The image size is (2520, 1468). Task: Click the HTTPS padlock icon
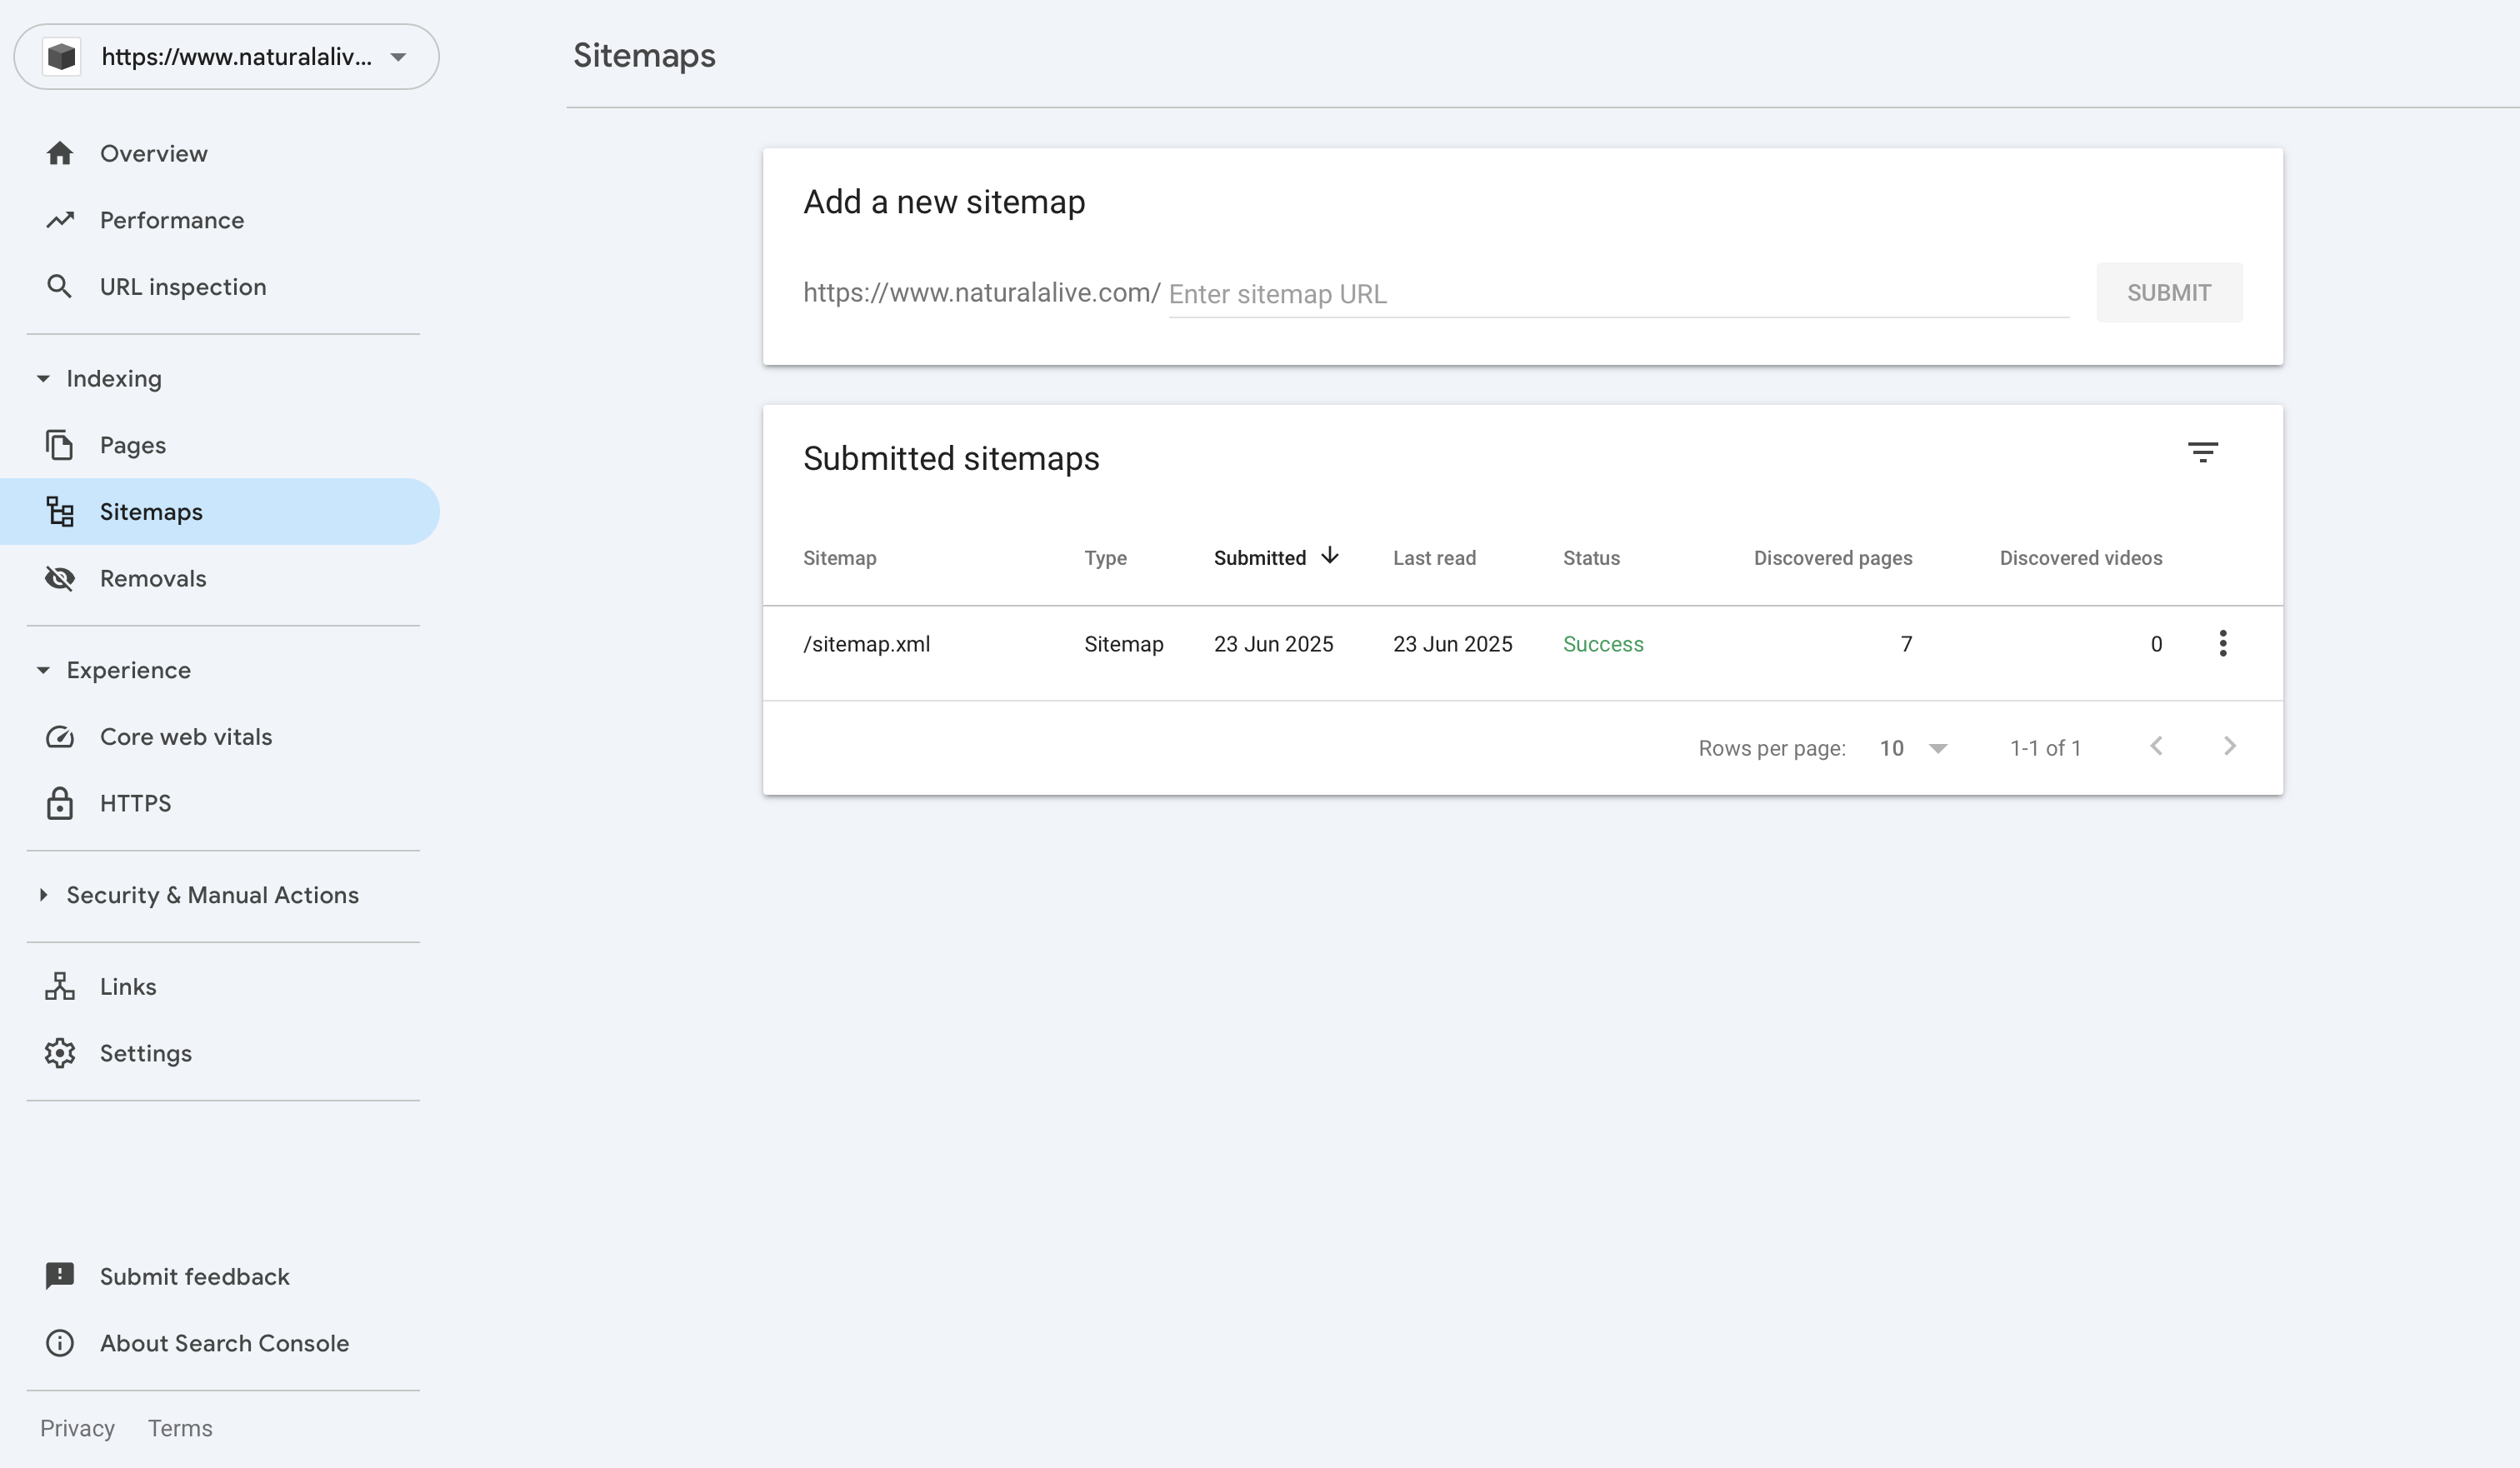[x=60, y=803]
